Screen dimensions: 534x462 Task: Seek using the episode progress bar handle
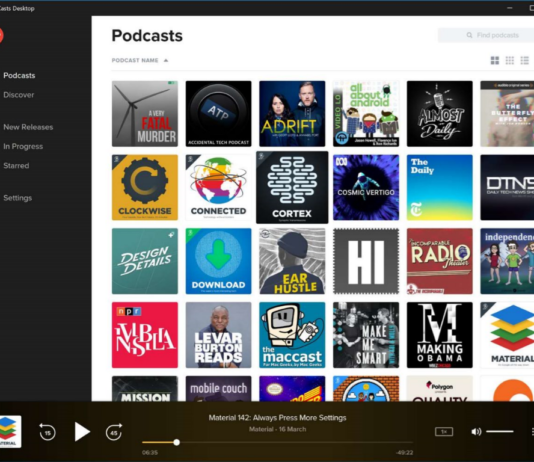176,442
